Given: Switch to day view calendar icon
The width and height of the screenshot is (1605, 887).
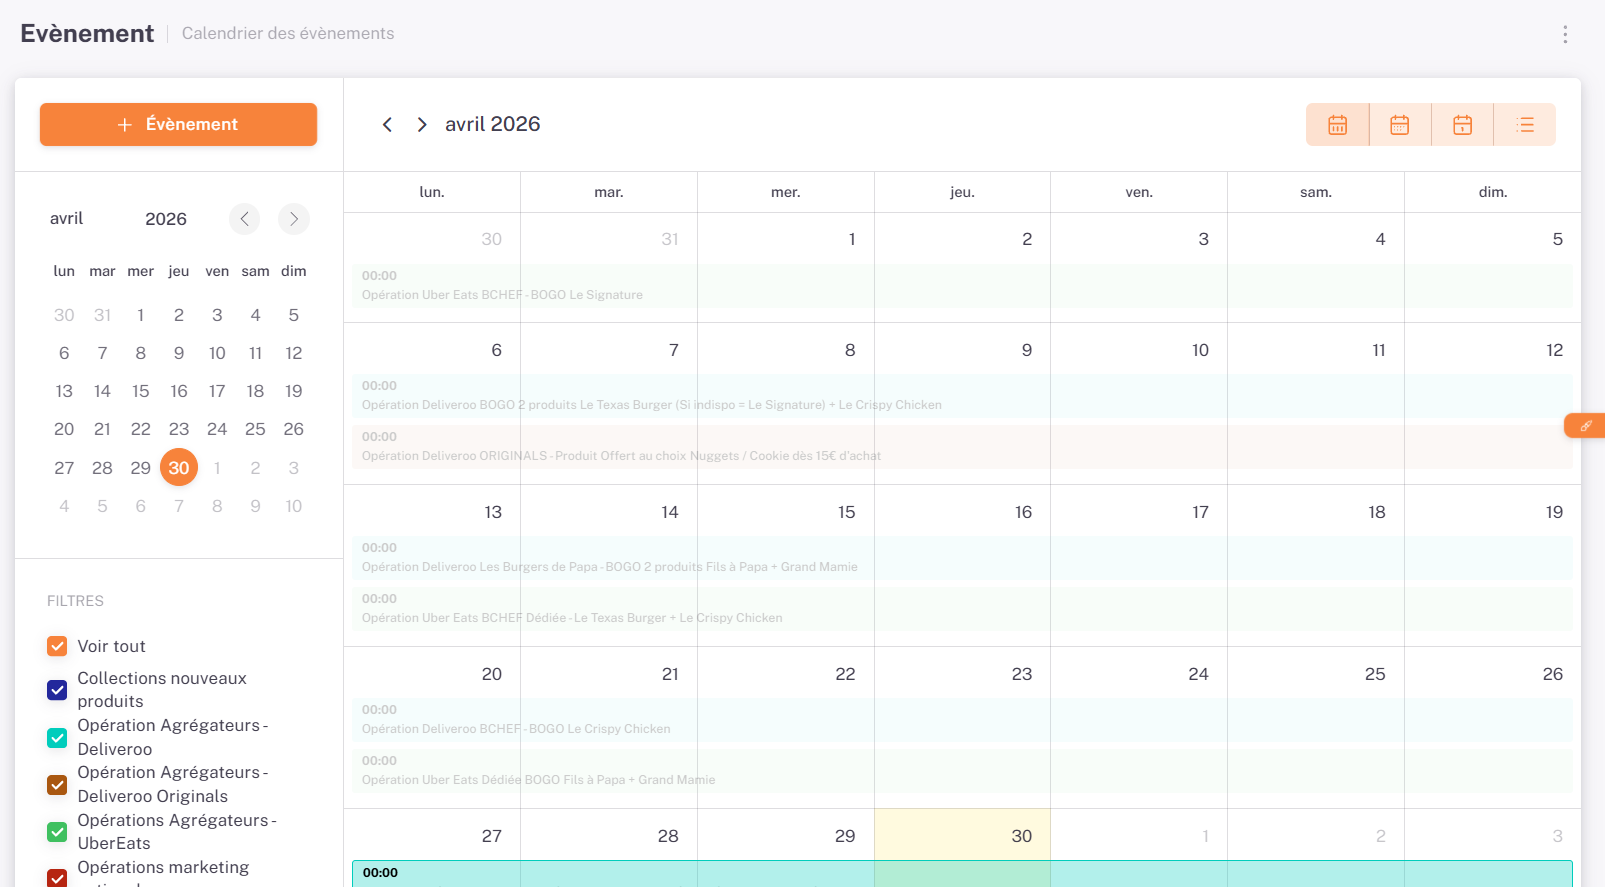Looking at the screenshot, I should click(x=1462, y=125).
